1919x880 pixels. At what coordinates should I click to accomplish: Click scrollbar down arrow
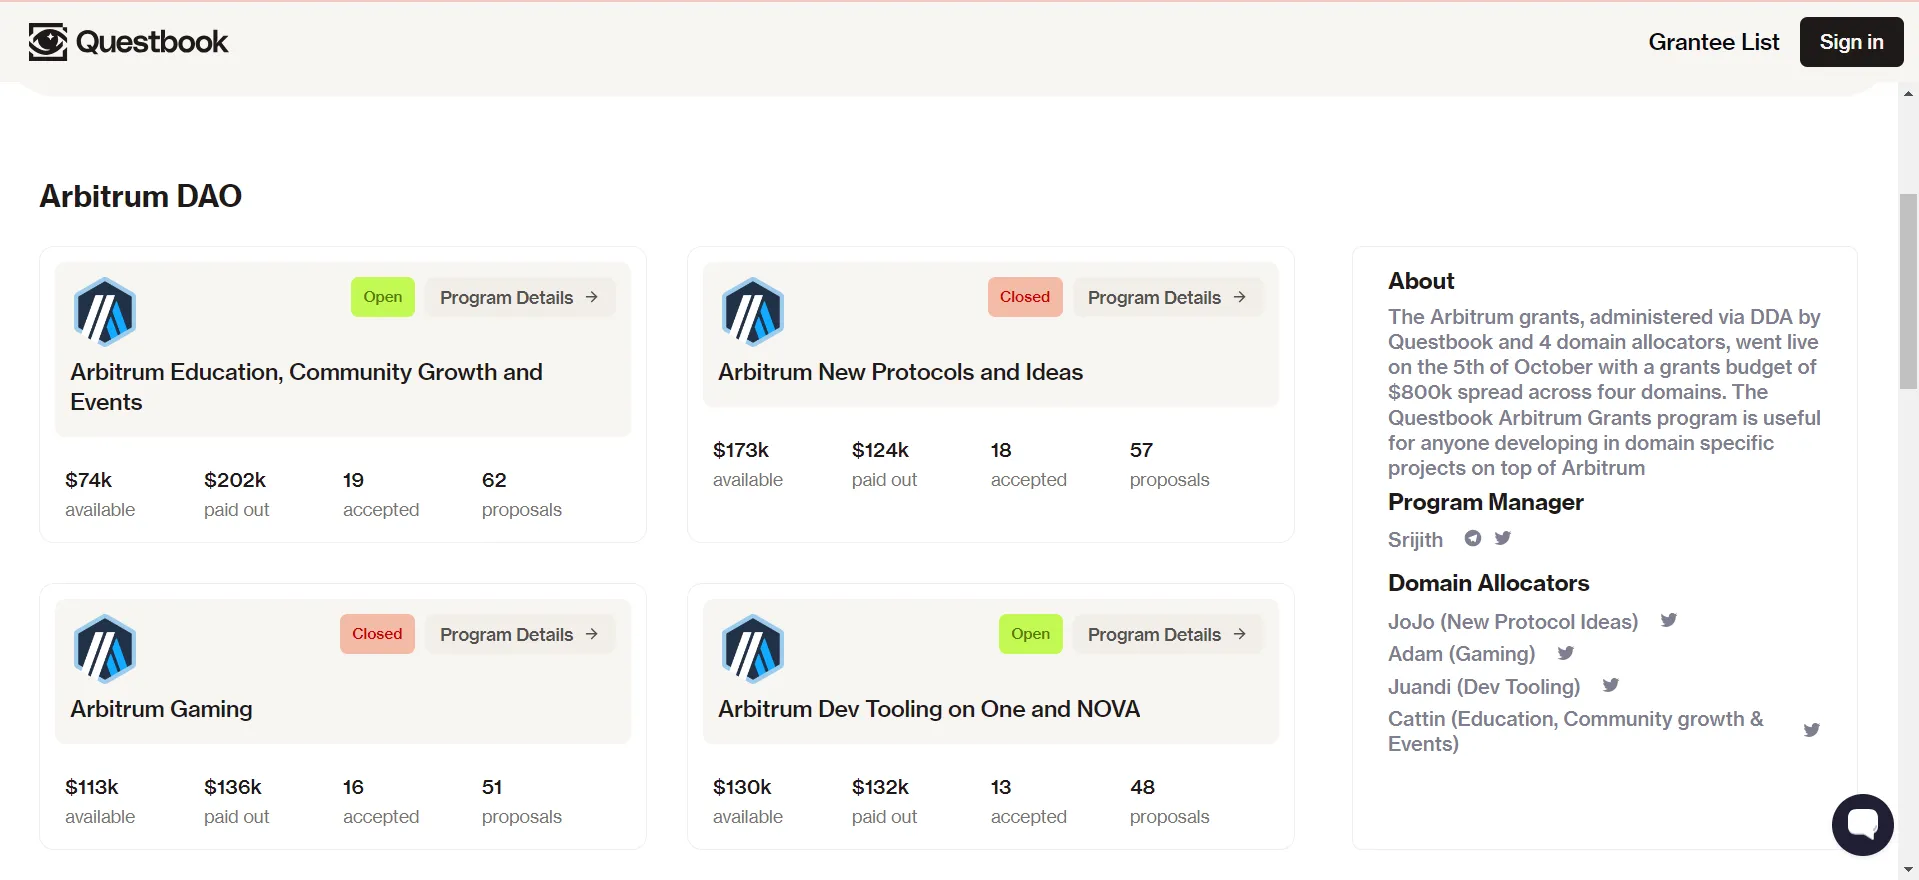click(x=1908, y=870)
